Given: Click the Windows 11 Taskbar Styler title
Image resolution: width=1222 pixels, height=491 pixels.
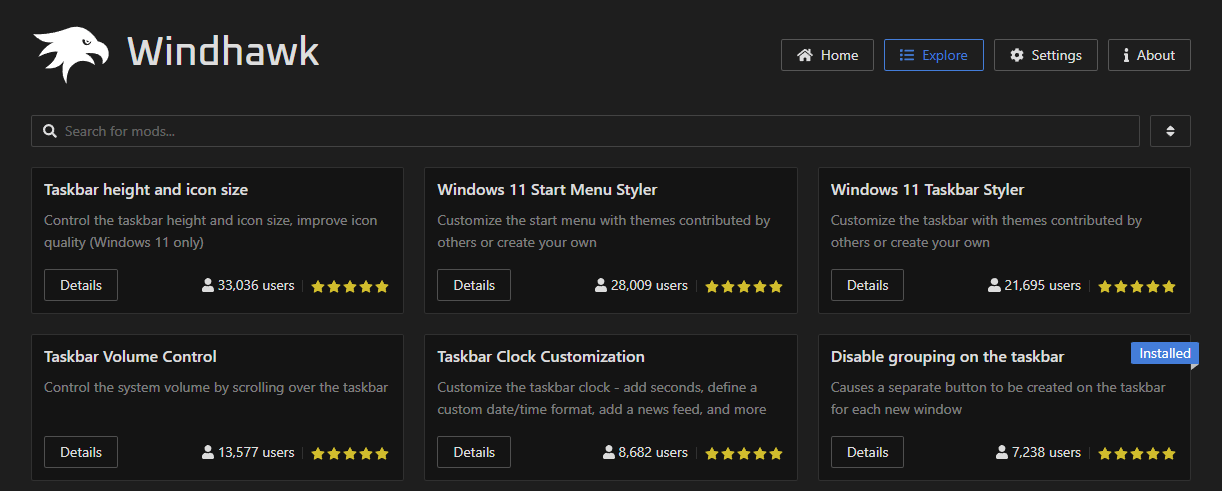Looking at the screenshot, I should (x=927, y=190).
